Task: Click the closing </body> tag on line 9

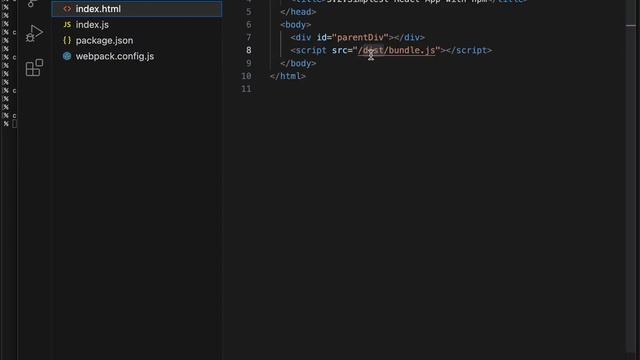Action: pyautogui.click(x=298, y=63)
